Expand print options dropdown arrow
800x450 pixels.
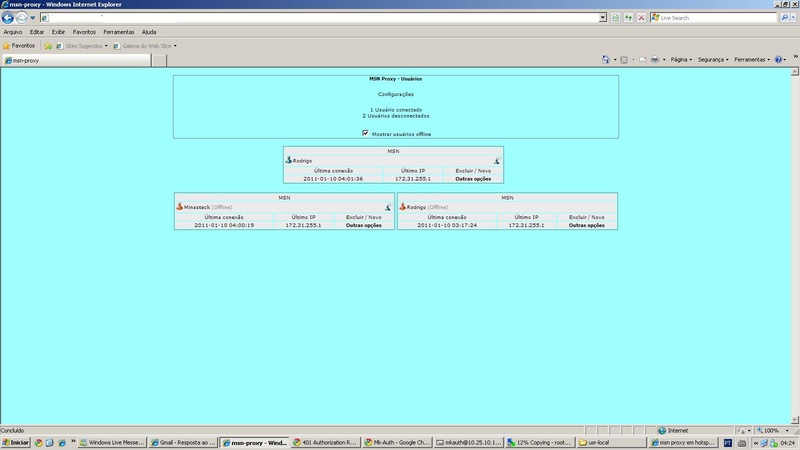[x=664, y=60]
